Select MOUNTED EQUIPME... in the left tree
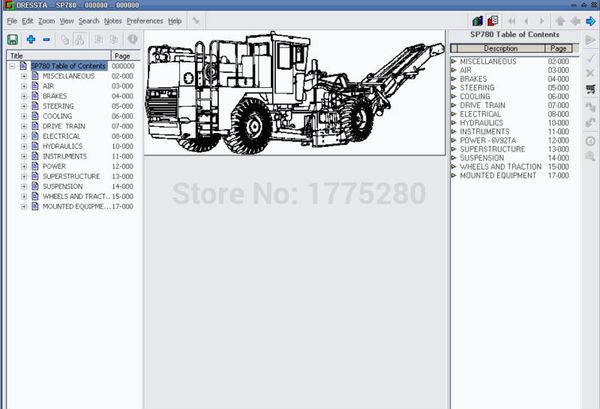 (76, 206)
